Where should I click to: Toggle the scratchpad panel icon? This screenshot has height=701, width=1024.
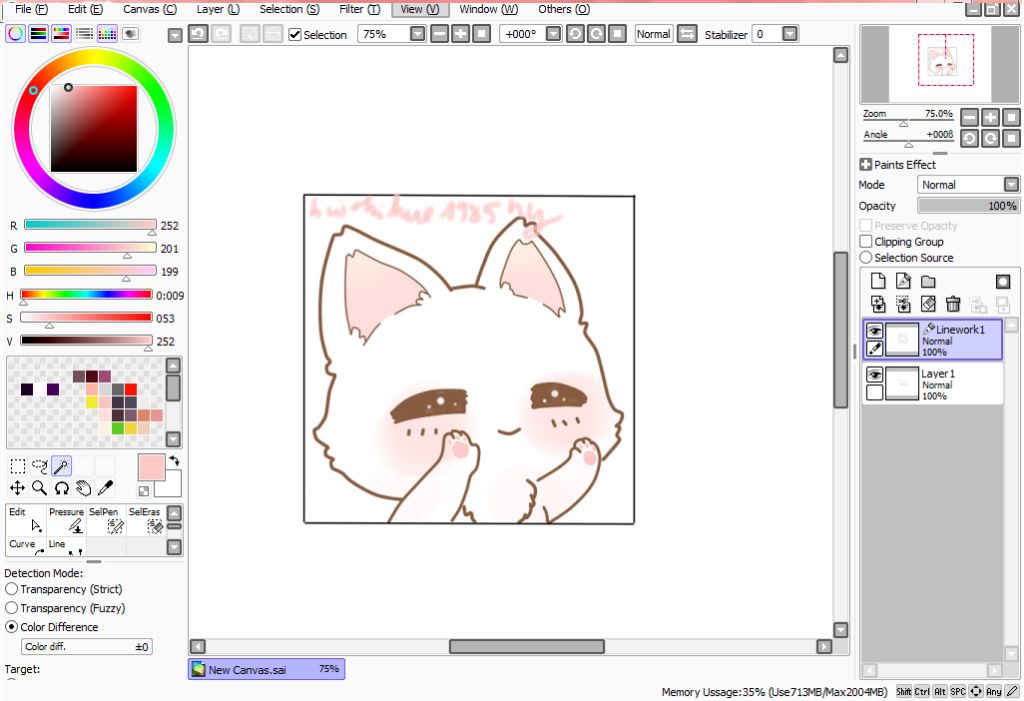click(130, 34)
